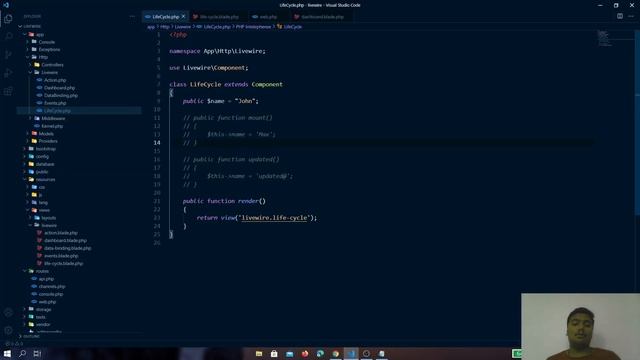Open Windows taskbar search
The height and width of the screenshot is (360, 640).
tap(22, 353)
